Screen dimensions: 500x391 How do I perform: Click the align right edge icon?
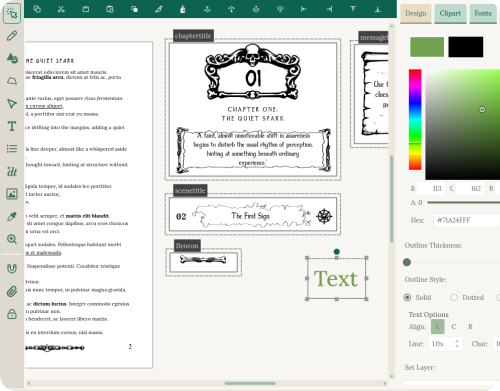click(x=329, y=9)
